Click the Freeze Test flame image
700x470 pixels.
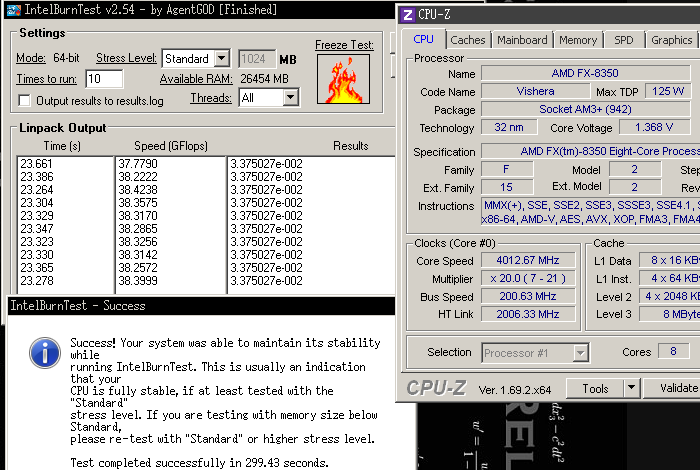coord(343,79)
